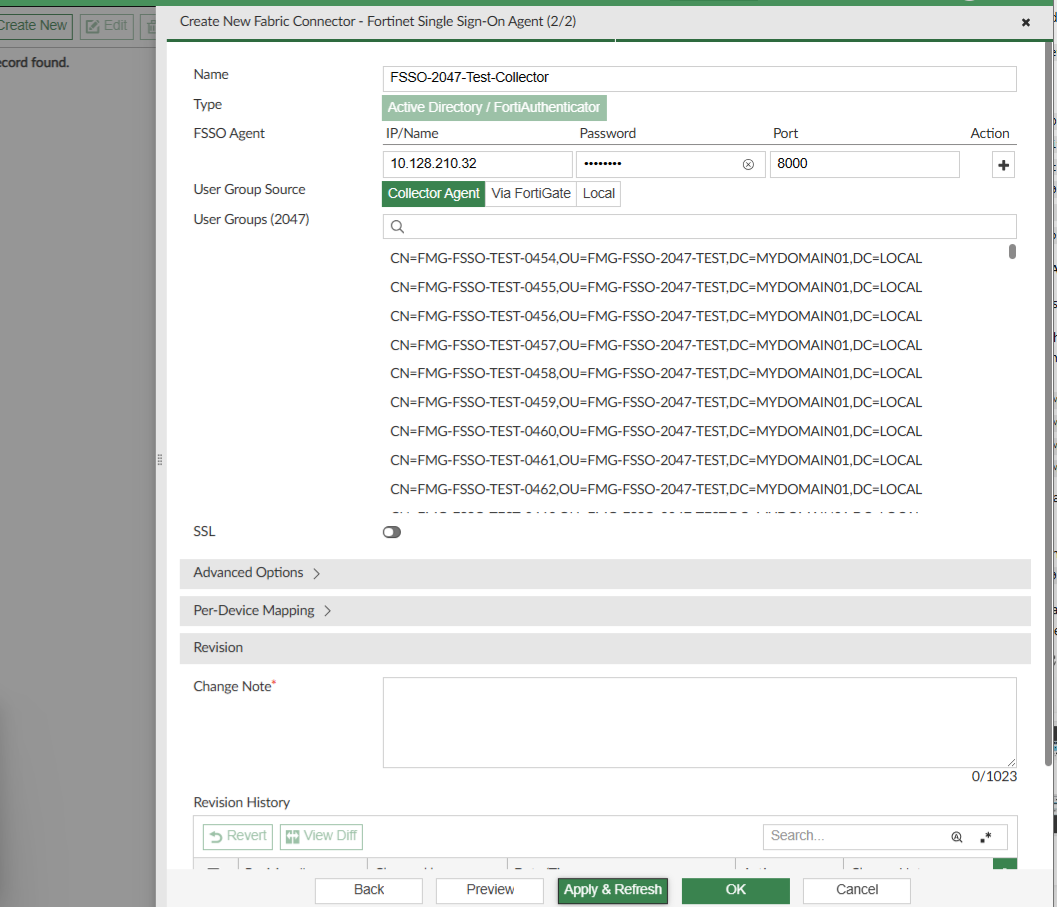Click the panel resize grip handle

pyautogui.click(x=160, y=460)
